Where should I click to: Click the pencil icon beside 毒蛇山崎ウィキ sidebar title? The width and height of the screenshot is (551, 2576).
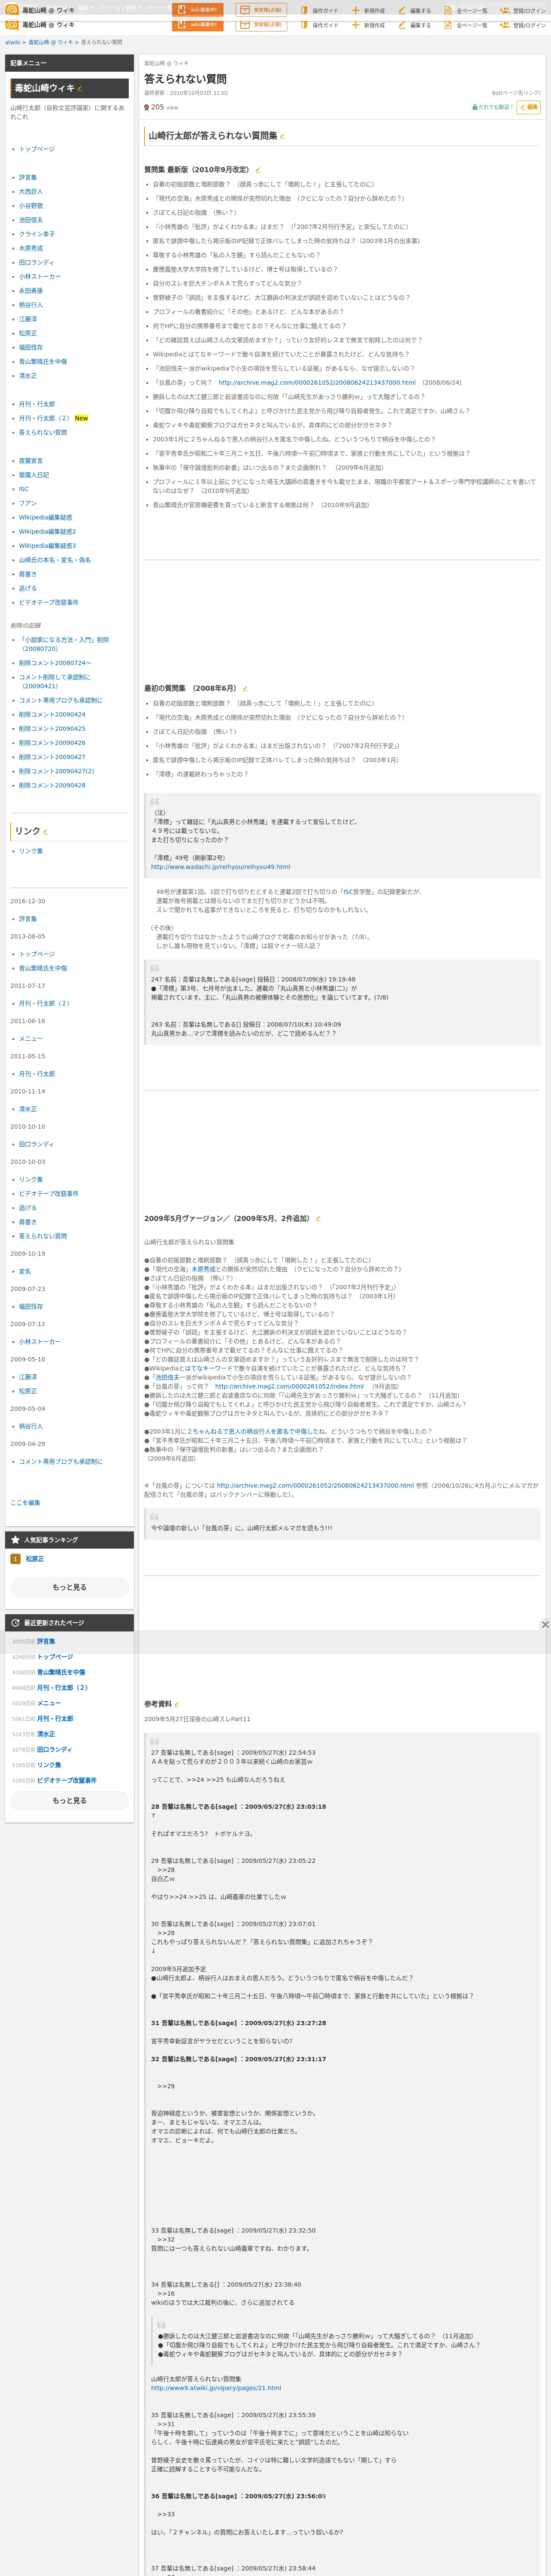click(x=80, y=89)
